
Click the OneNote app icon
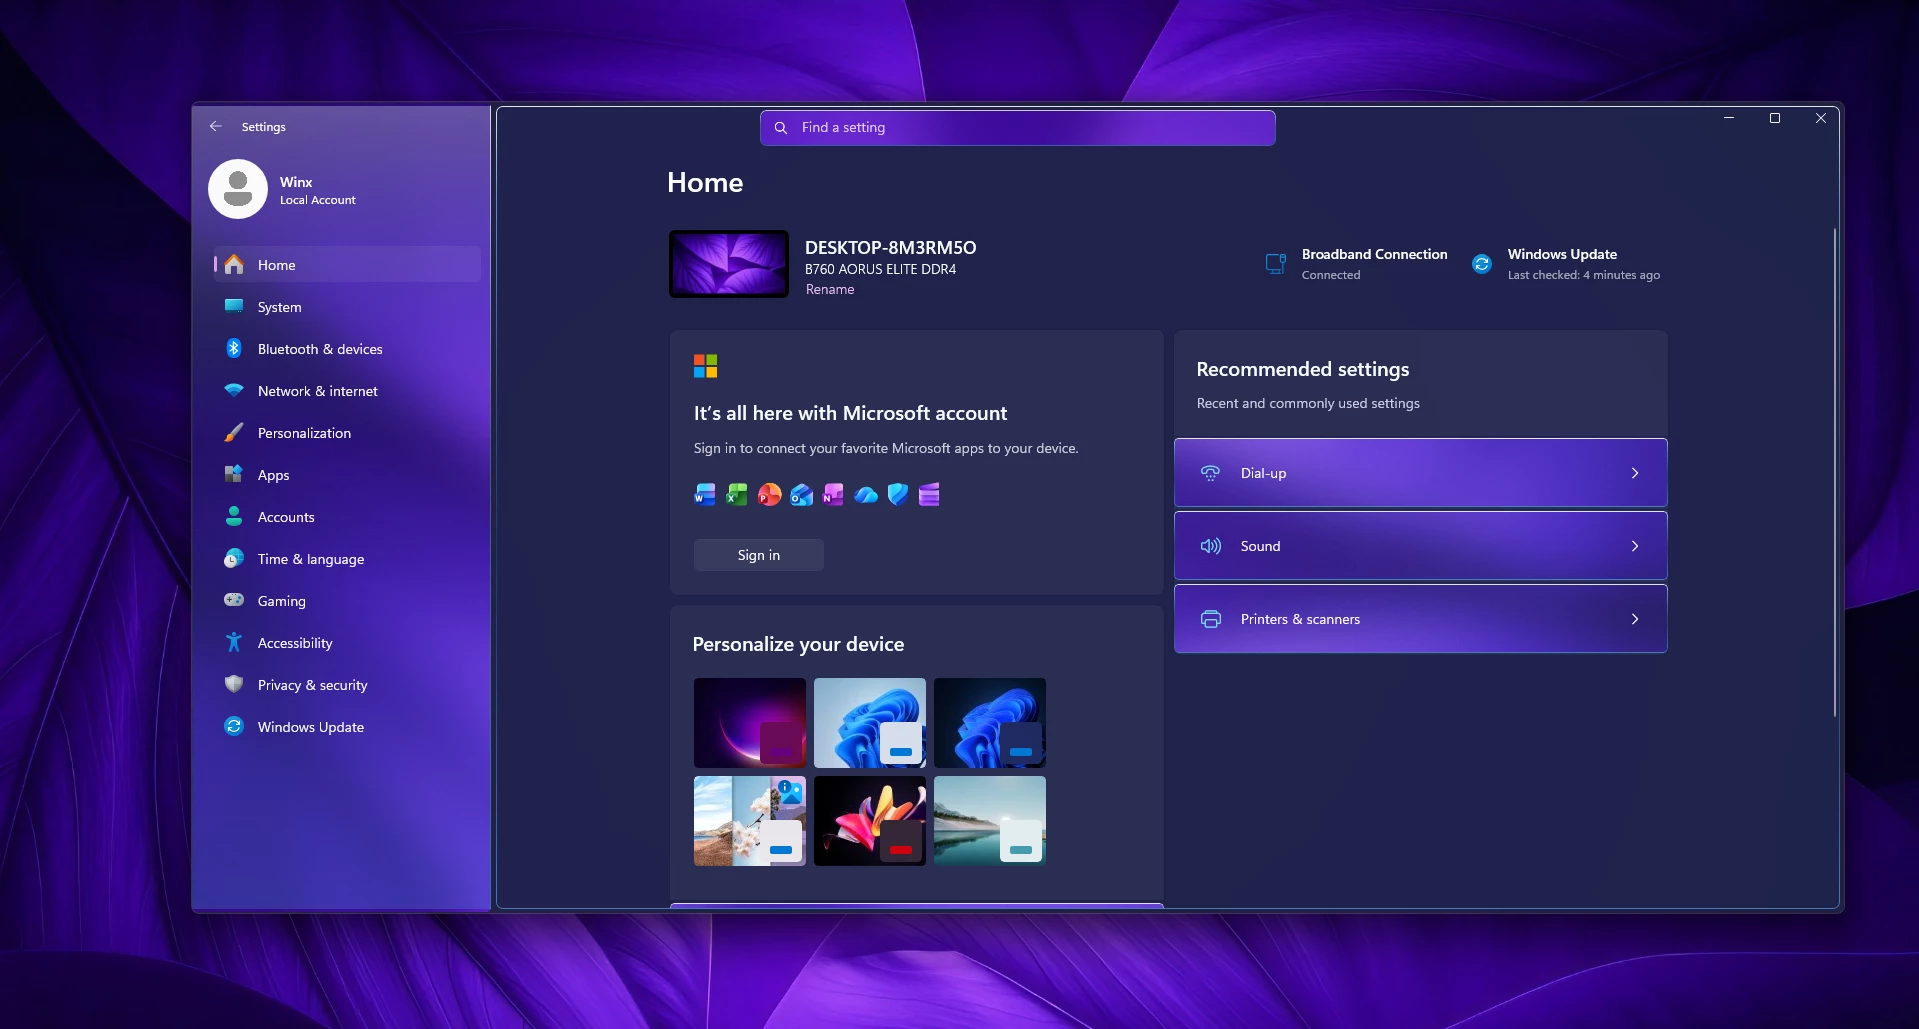tap(833, 494)
